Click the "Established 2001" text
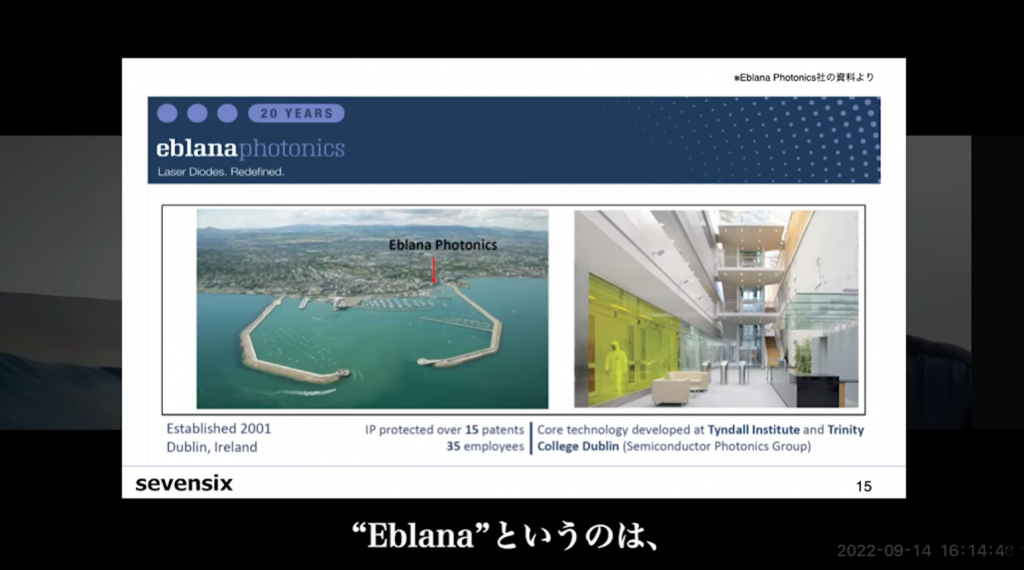Image resolution: width=1024 pixels, height=570 pixels. click(218, 428)
